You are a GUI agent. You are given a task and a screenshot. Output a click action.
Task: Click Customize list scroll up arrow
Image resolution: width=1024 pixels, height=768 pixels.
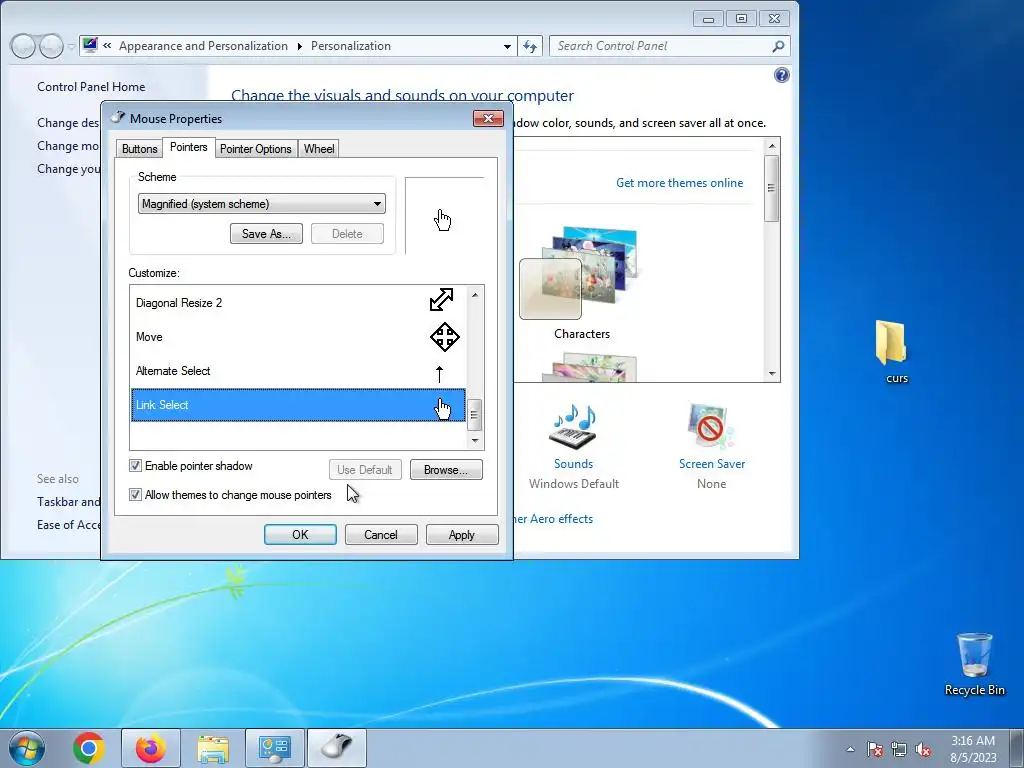point(475,295)
